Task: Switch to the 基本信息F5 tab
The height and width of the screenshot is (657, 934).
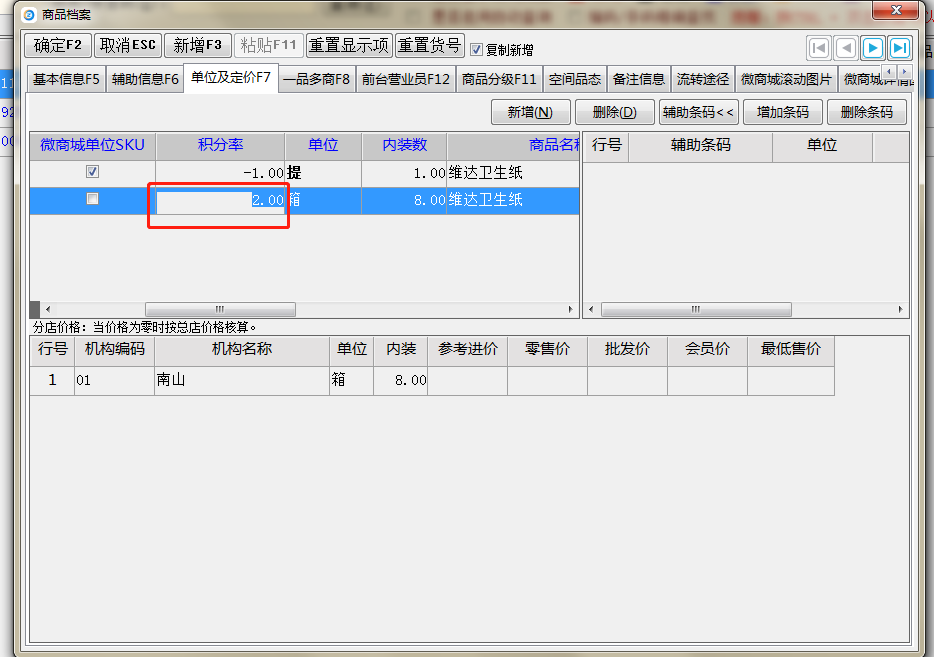Action: click(x=66, y=79)
